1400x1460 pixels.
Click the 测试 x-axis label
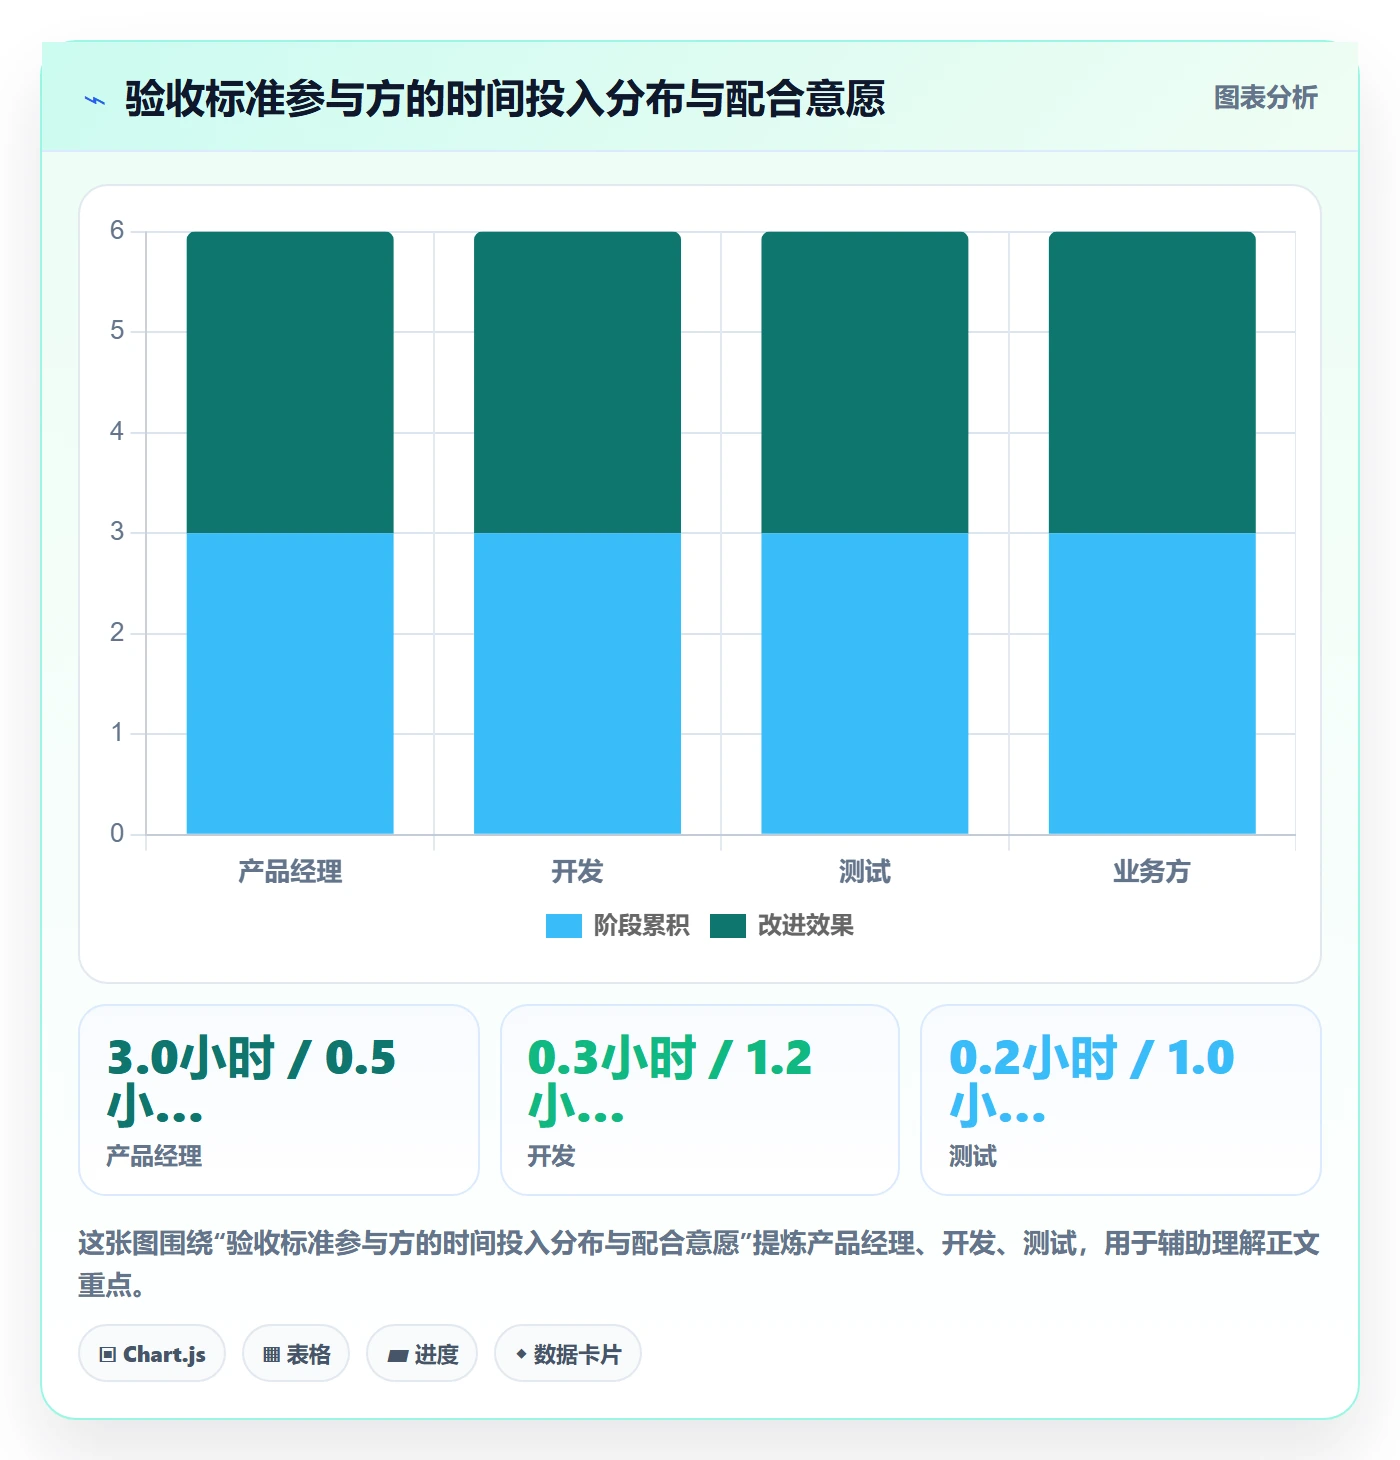click(865, 872)
